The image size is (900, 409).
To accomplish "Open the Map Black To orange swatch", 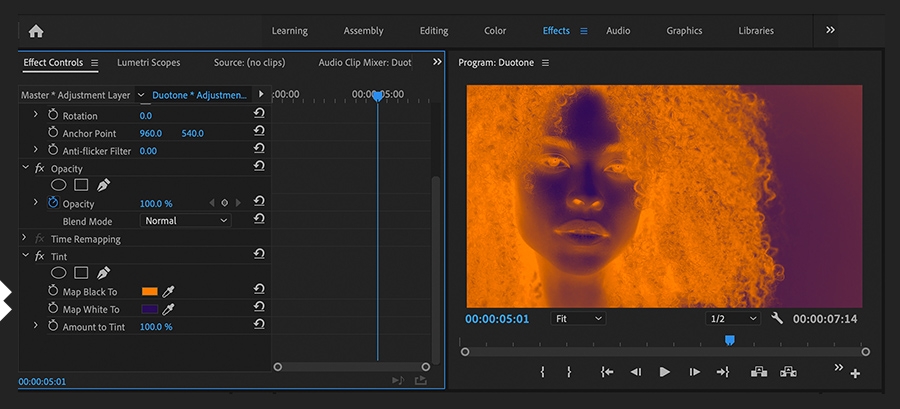I will pyautogui.click(x=150, y=291).
